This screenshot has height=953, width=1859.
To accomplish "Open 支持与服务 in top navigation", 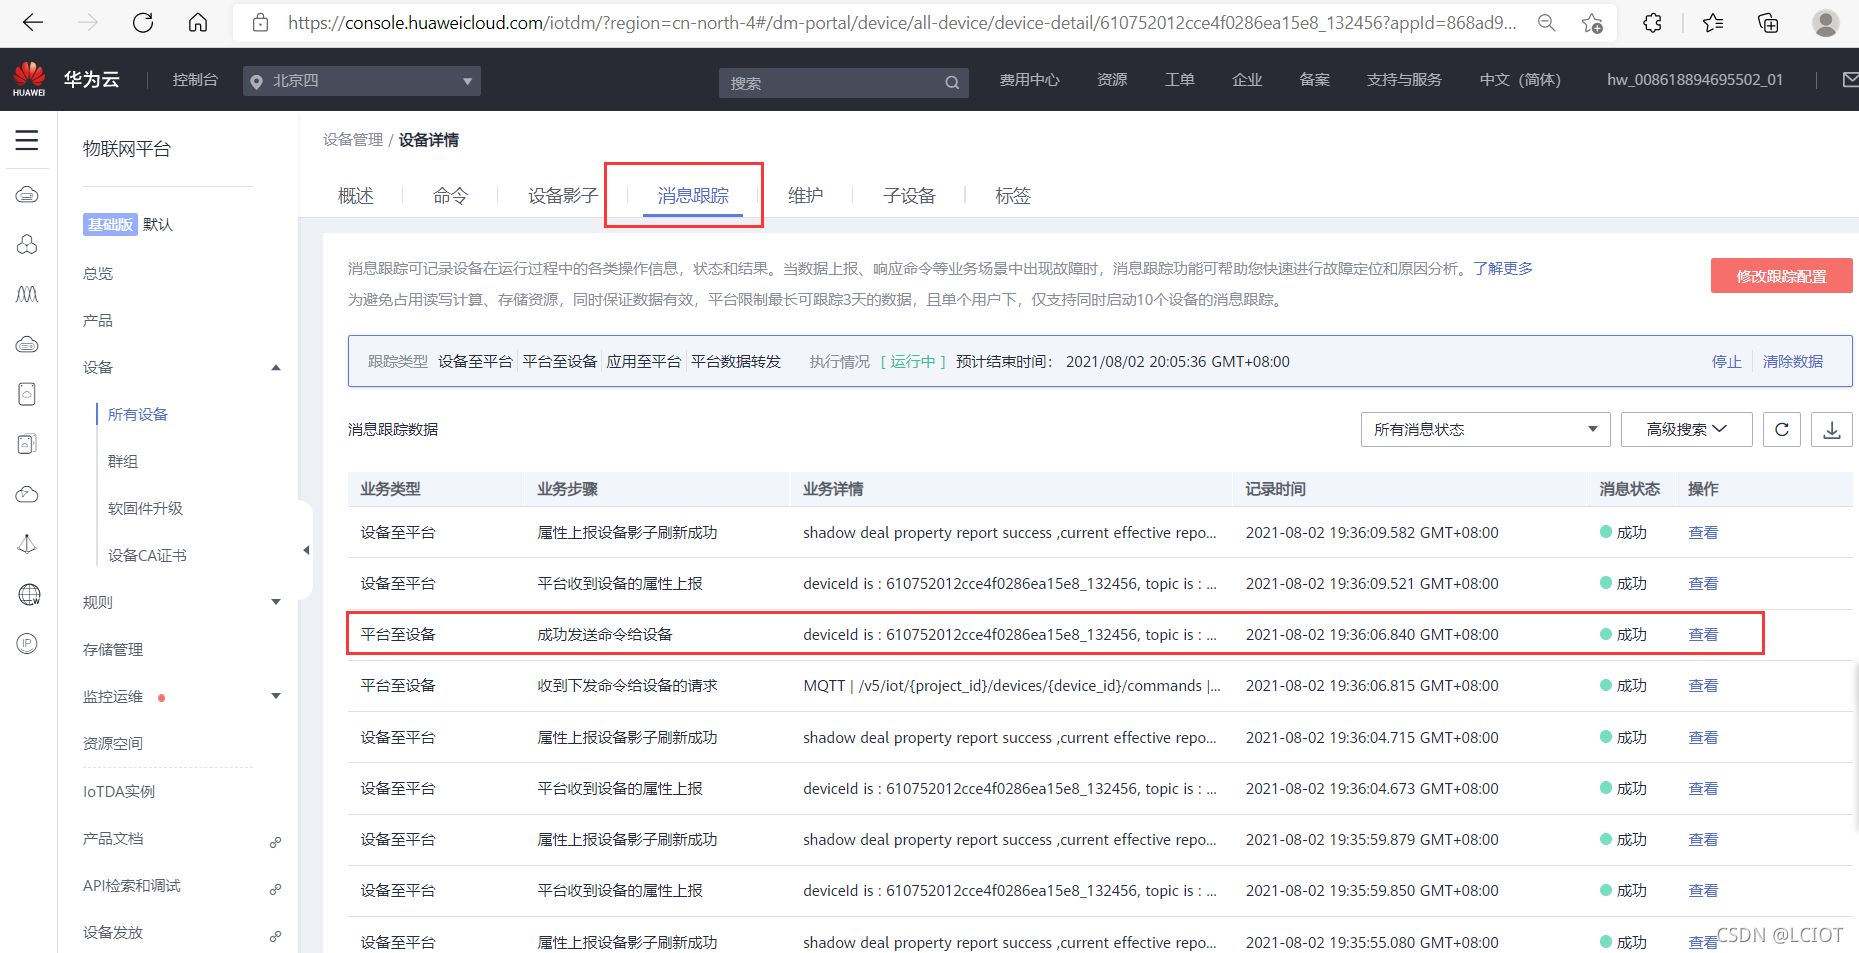I will click(1404, 80).
